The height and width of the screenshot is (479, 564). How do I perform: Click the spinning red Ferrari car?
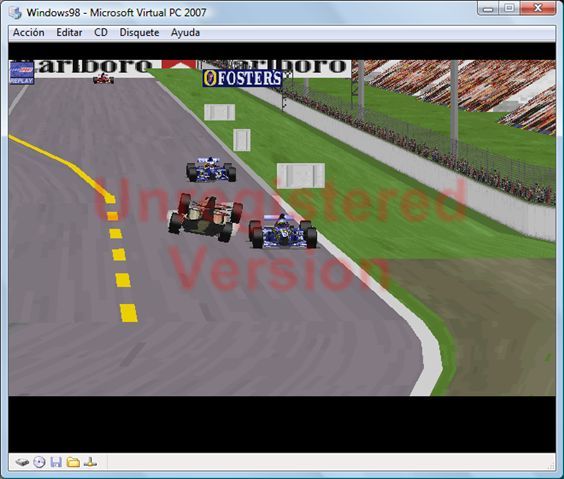pyautogui.click(x=205, y=217)
